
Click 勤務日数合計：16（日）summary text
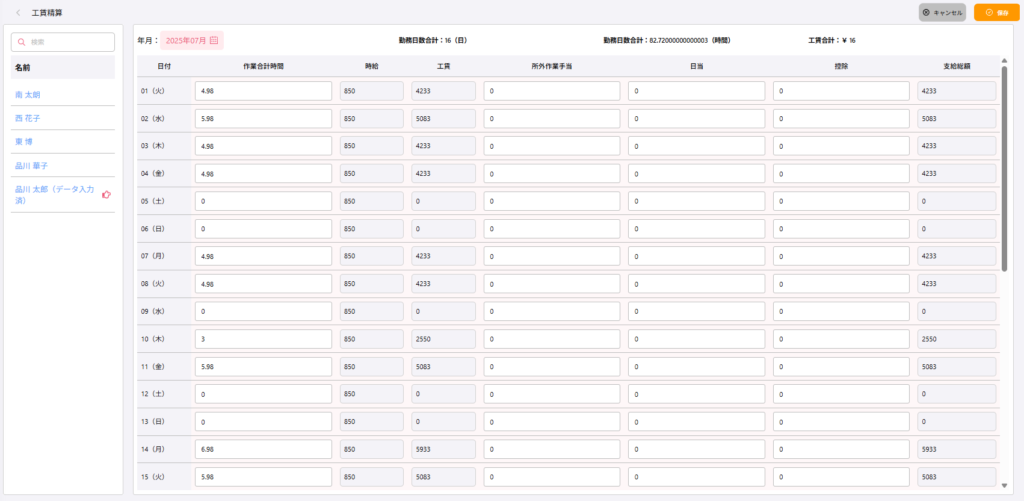[x=432, y=40]
